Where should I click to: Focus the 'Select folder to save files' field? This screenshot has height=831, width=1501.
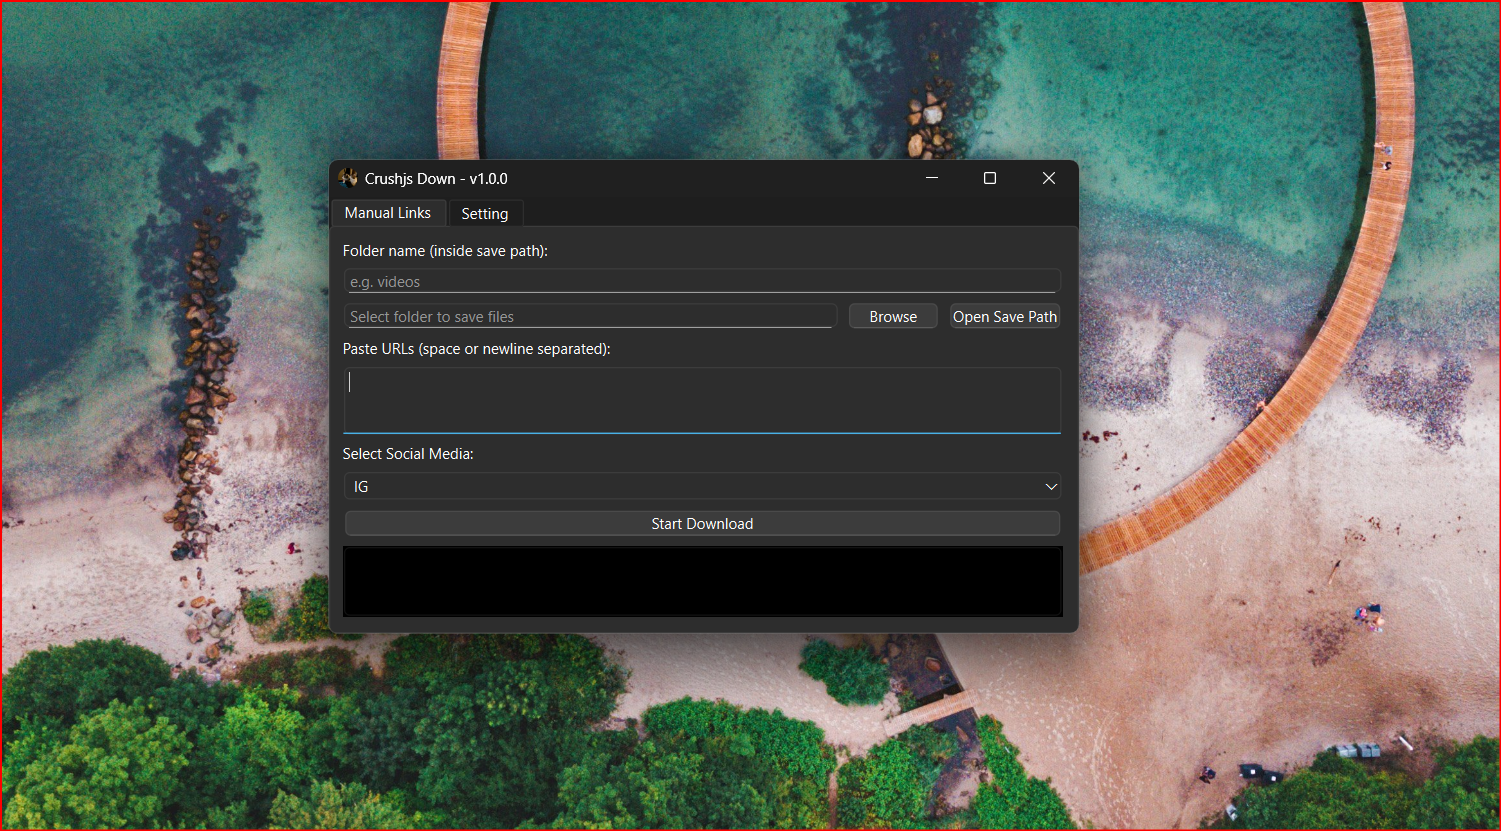pyautogui.click(x=590, y=316)
